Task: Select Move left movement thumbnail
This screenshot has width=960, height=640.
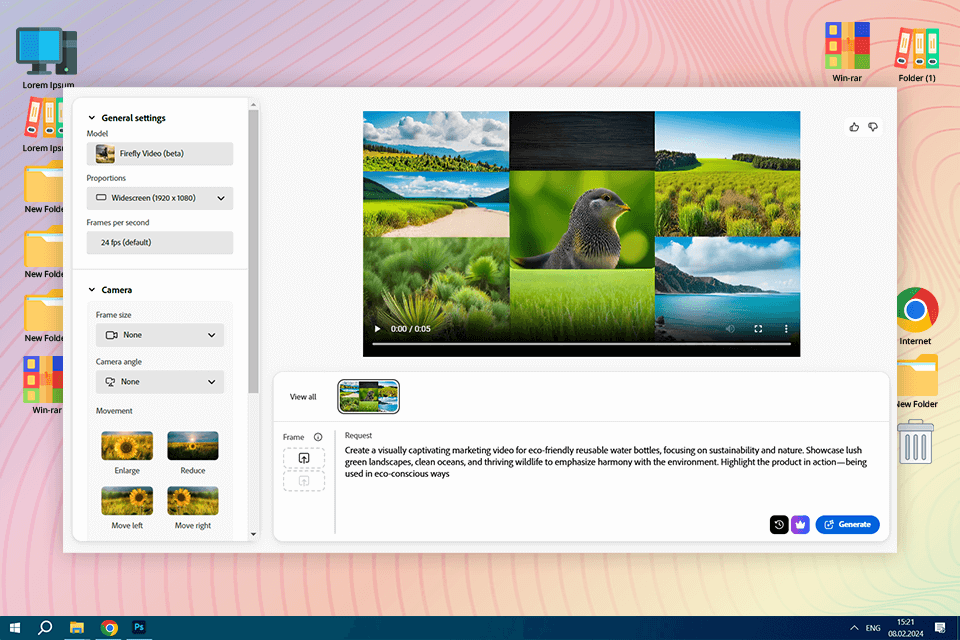Action: 127,500
